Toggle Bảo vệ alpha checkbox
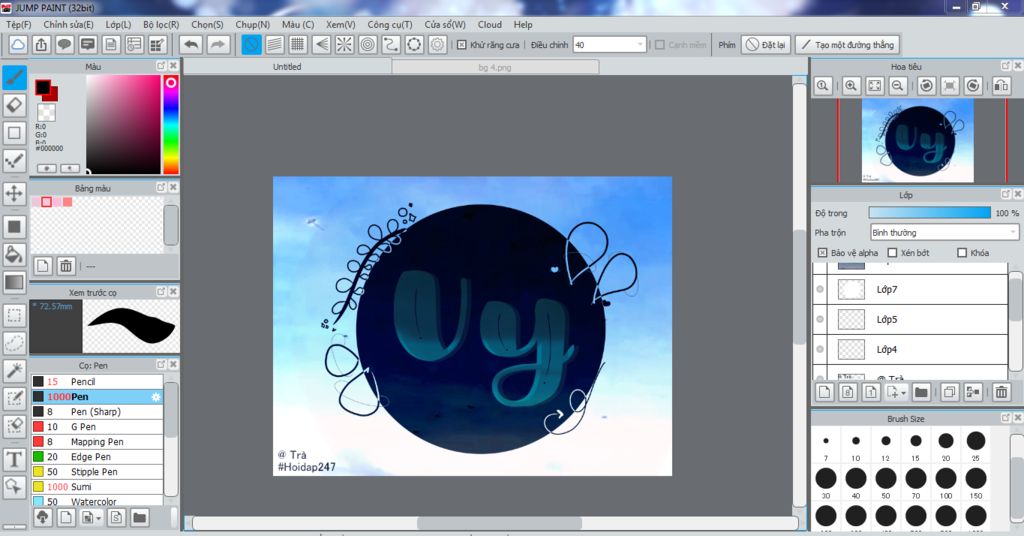This screenshot has width=1024, height=536. [x=822, y=253]
